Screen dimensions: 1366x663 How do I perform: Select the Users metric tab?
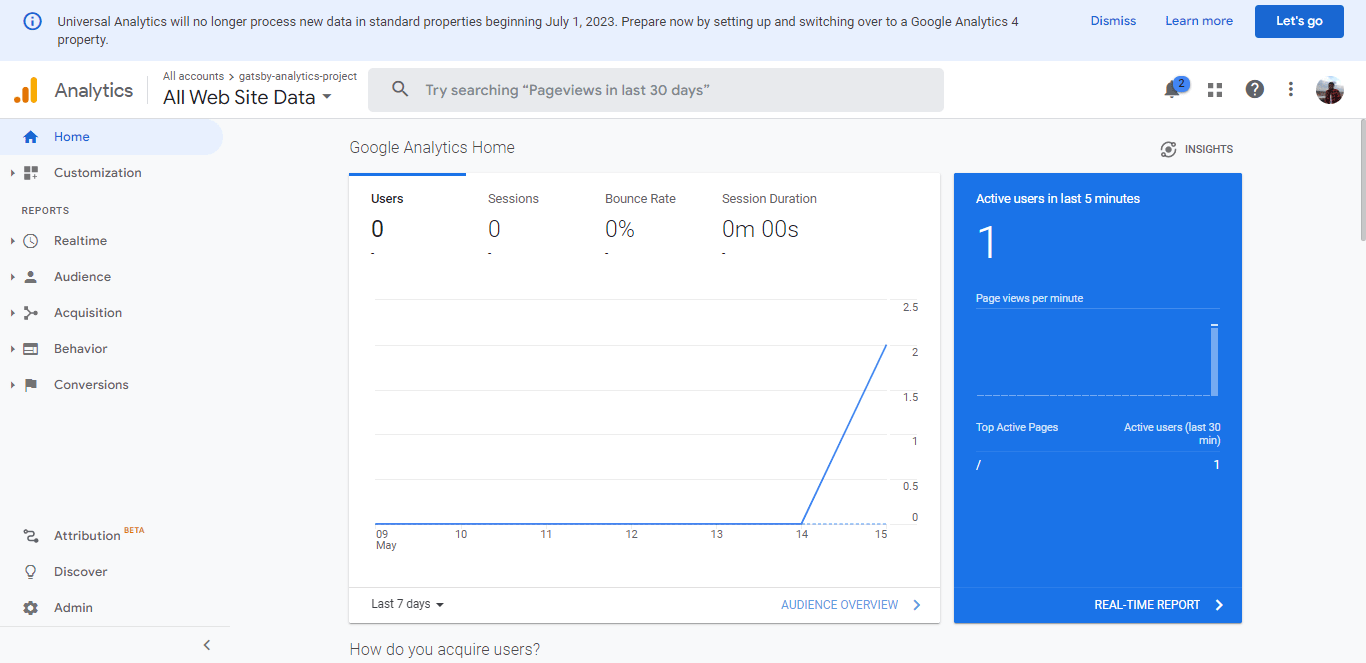click(407, 218)
